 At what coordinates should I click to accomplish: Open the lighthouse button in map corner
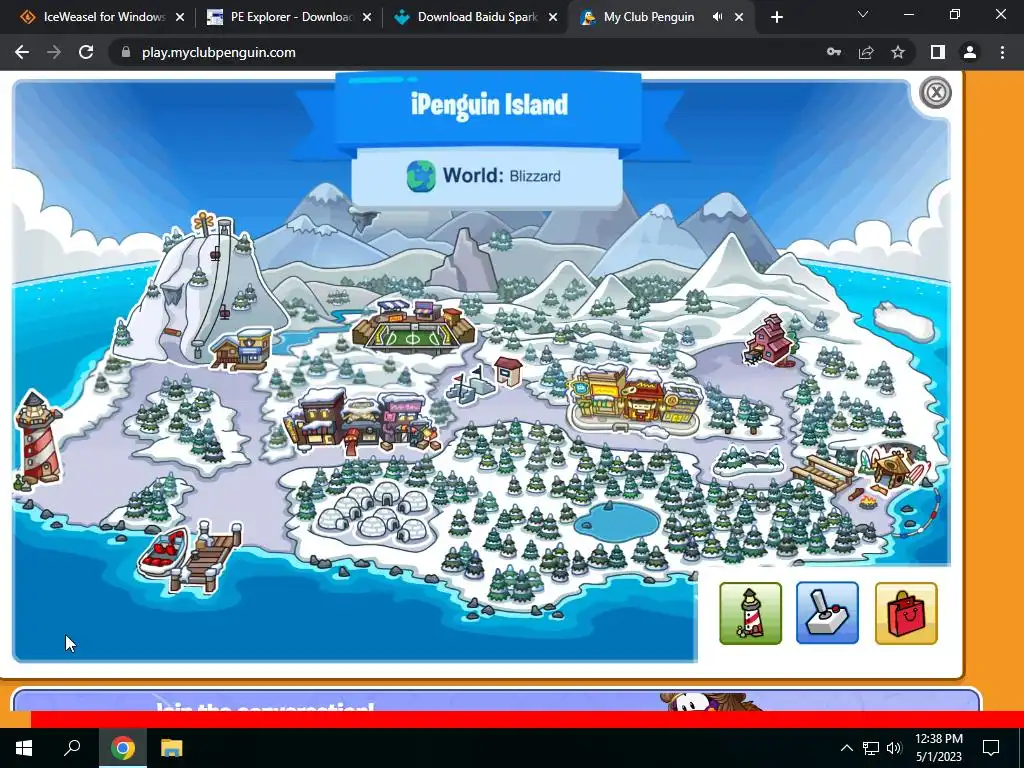click(x=750, y=613)
